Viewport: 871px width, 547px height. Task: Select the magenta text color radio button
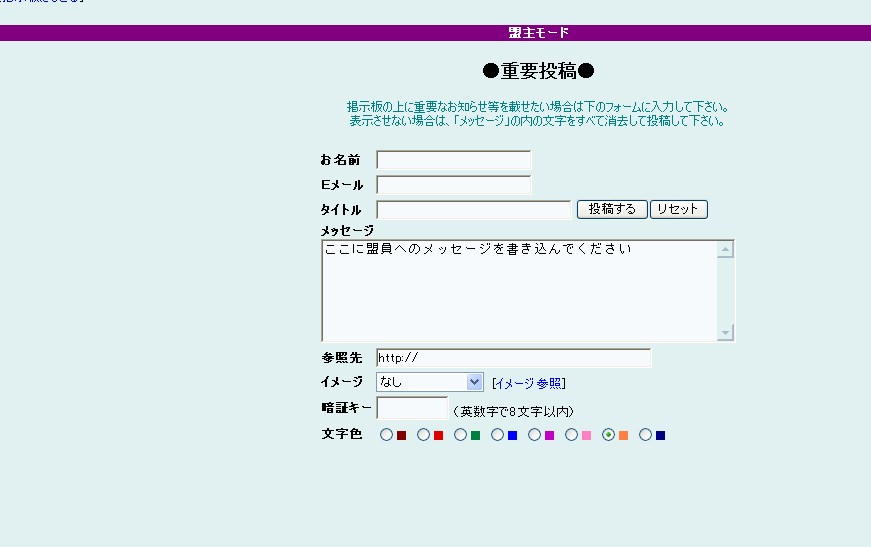[x=534, y=435]
